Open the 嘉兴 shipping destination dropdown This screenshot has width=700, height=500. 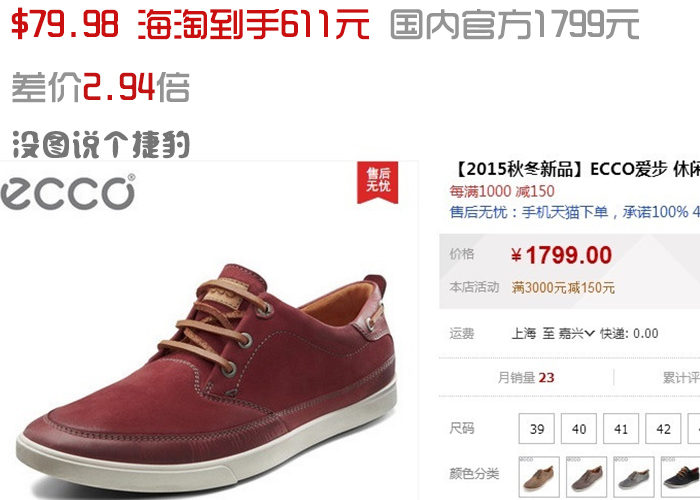pyautogui.click(x=576, y=333)
